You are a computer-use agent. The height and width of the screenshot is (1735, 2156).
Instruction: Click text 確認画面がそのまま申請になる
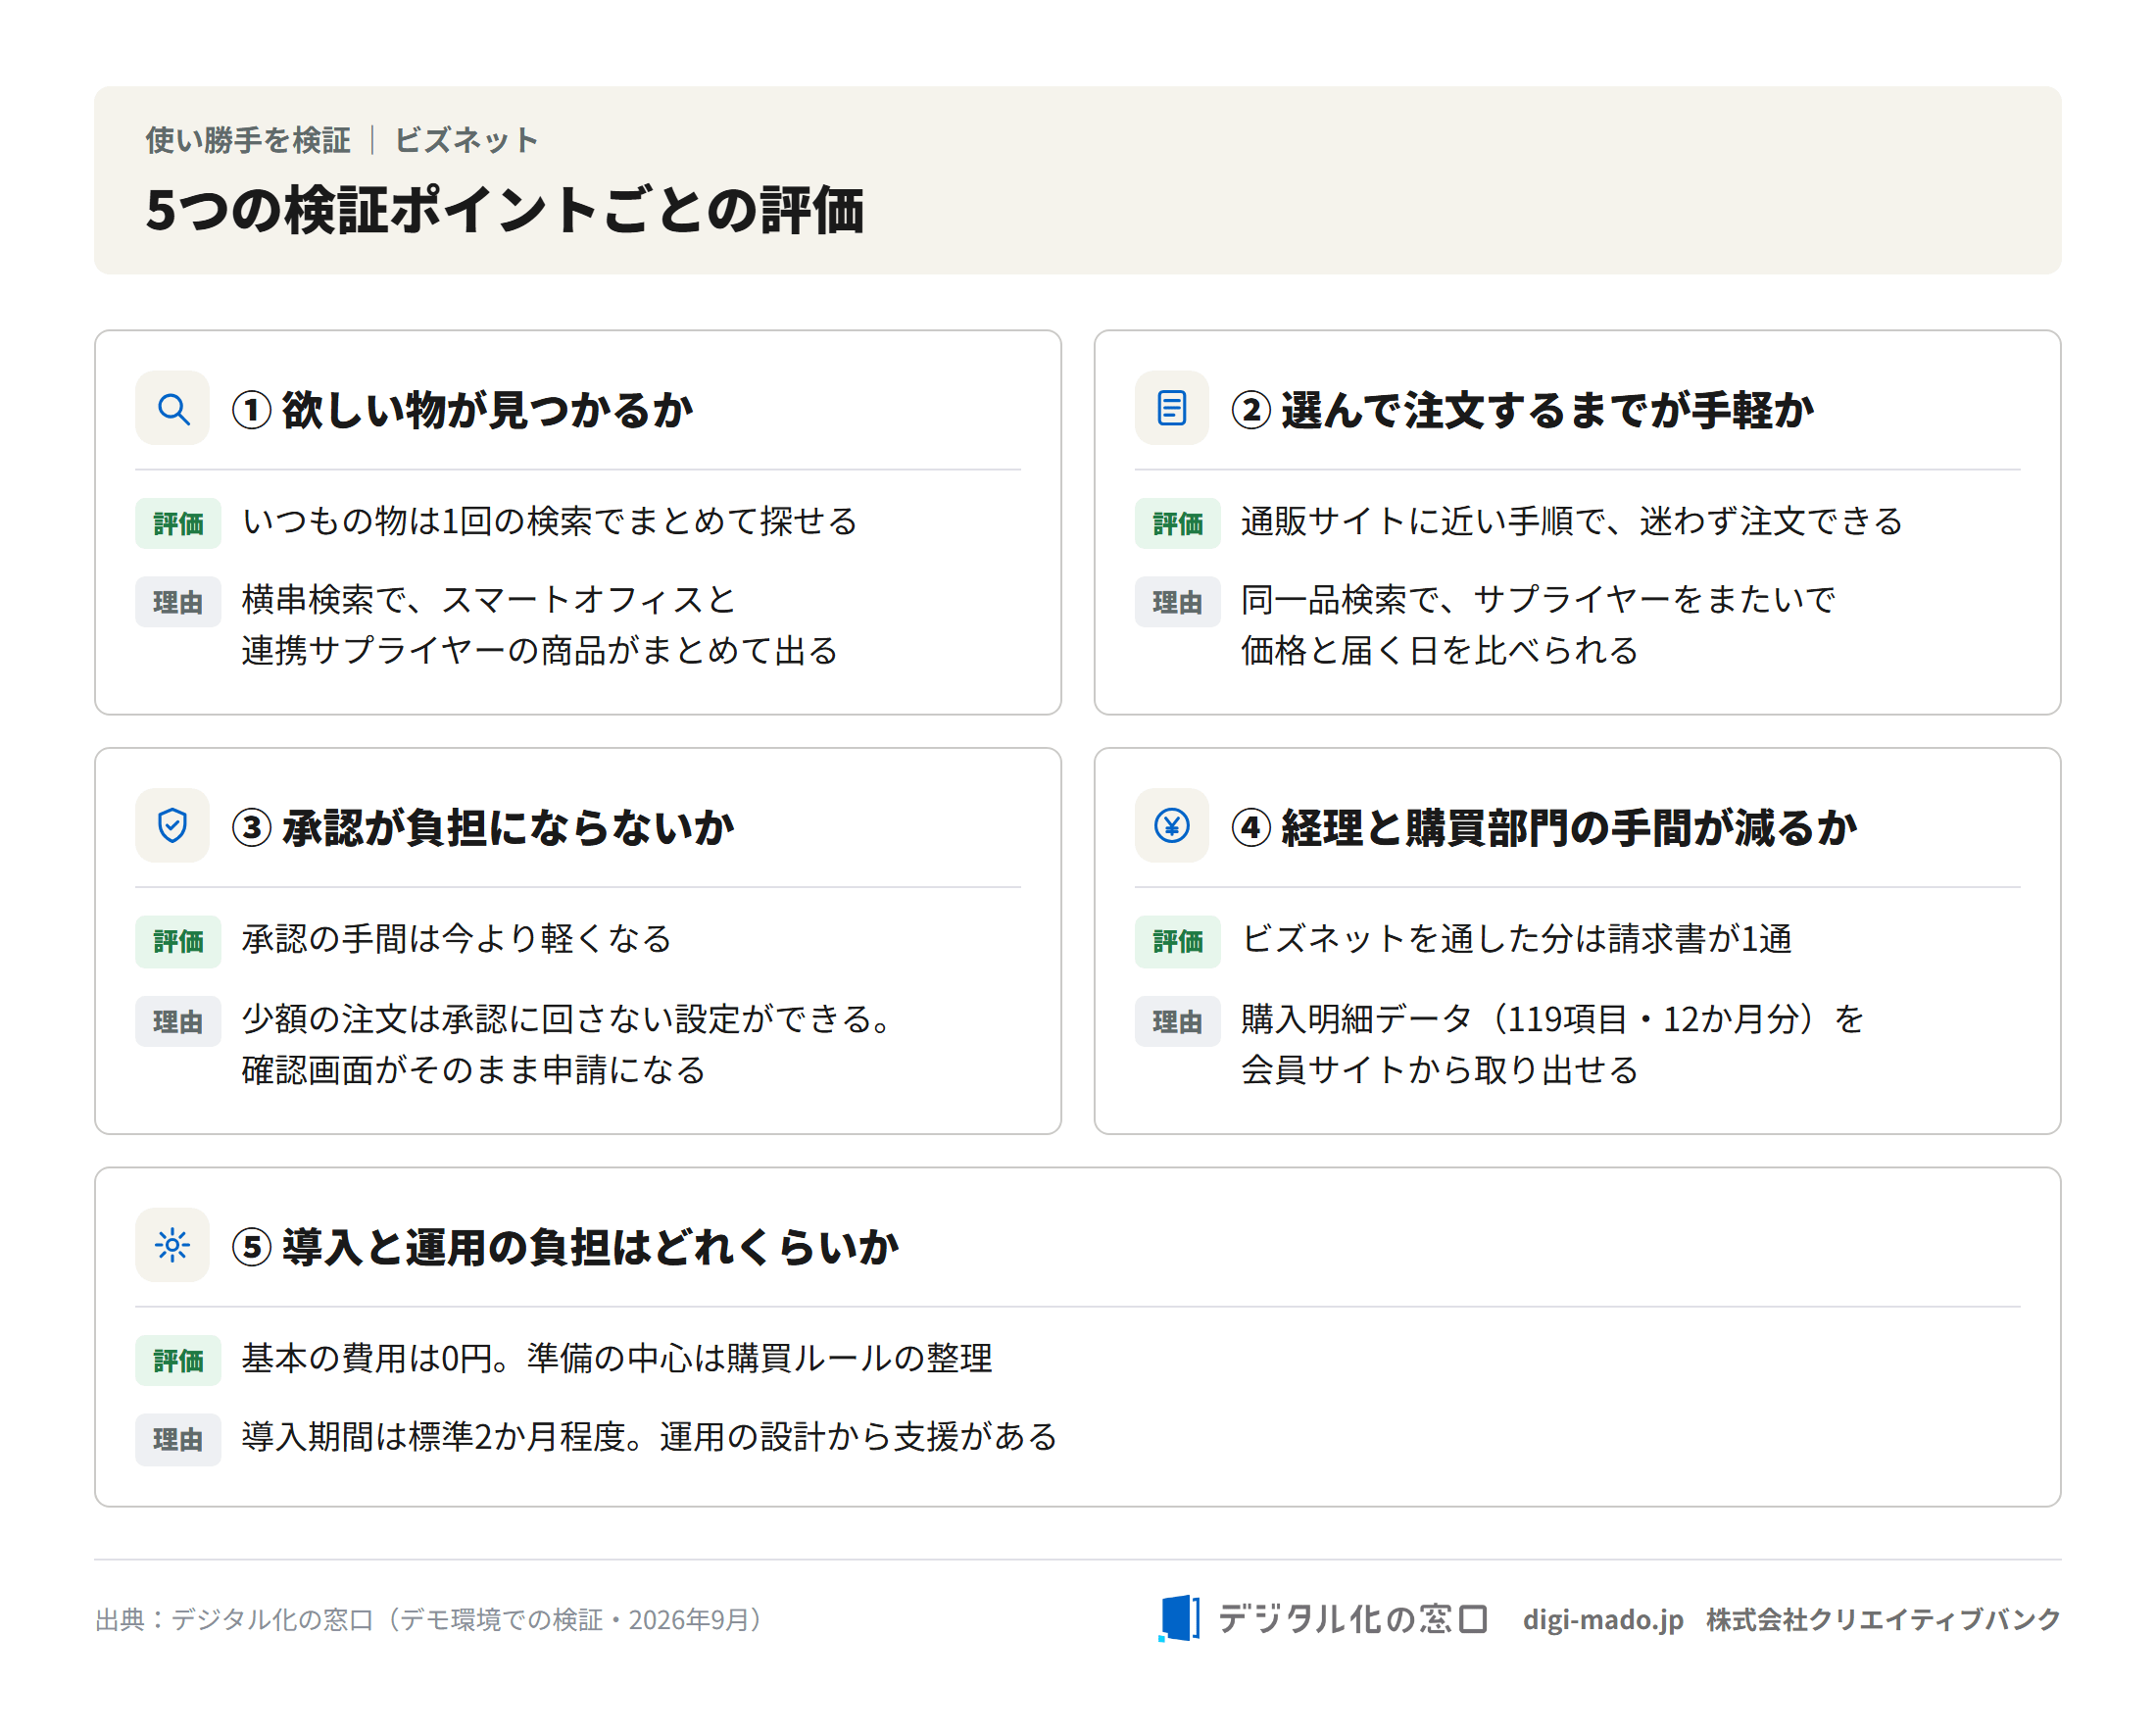tap(474, 1069)
